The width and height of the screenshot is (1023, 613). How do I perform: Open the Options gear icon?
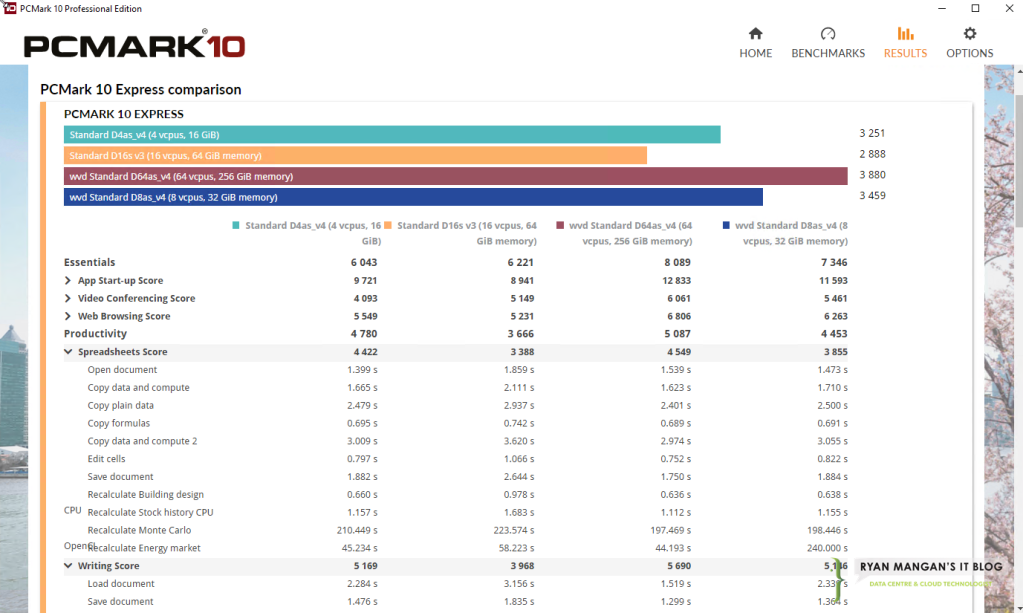(x=970, y=33)
